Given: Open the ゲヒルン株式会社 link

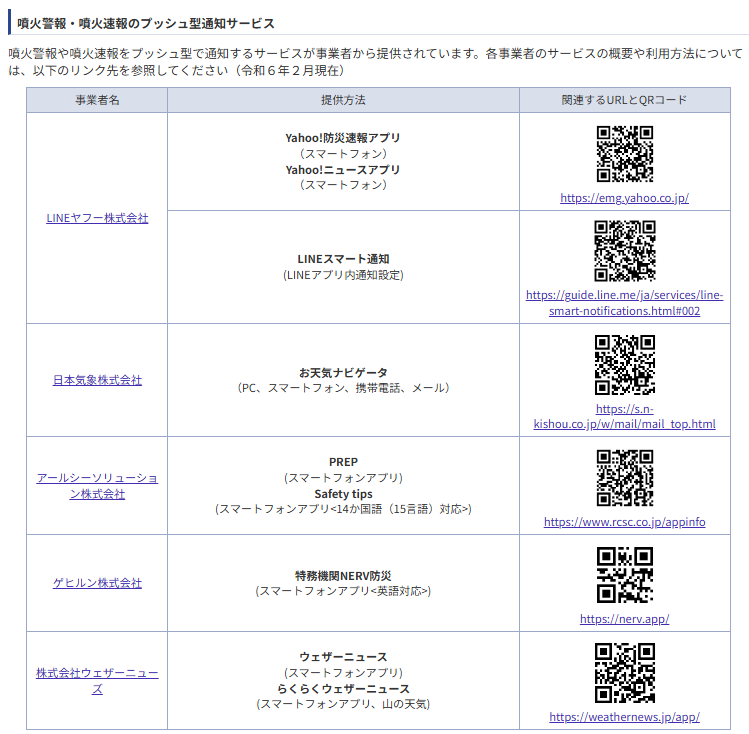Looking at the screenshot, I should click(x=97, y=583).
